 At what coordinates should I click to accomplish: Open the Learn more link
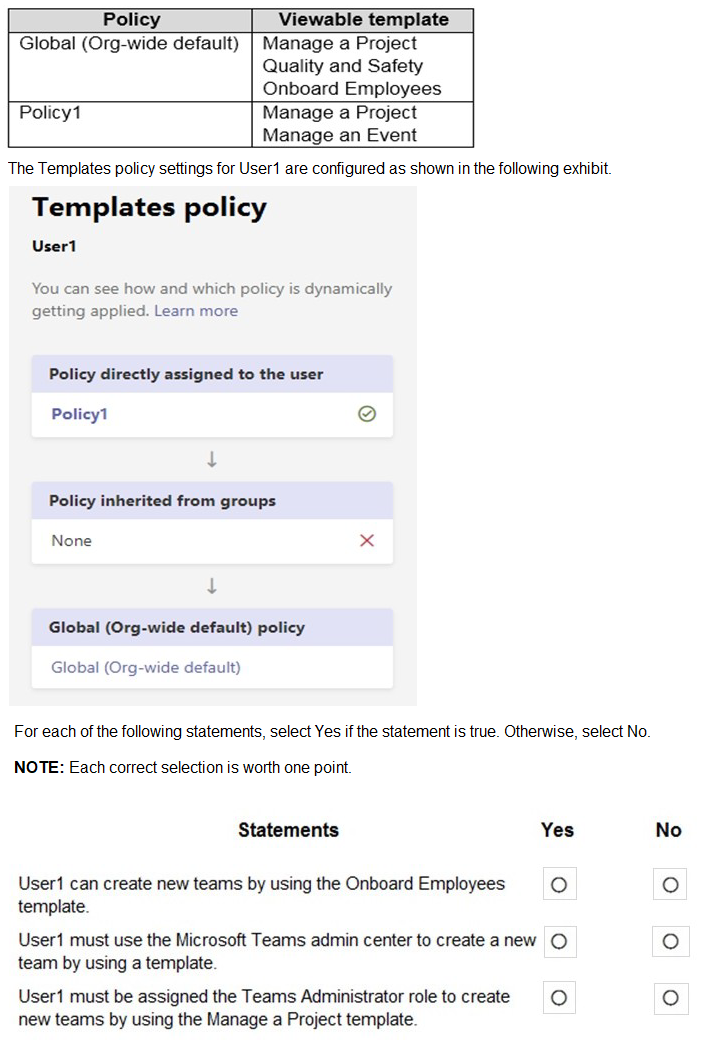pos(196,311)
